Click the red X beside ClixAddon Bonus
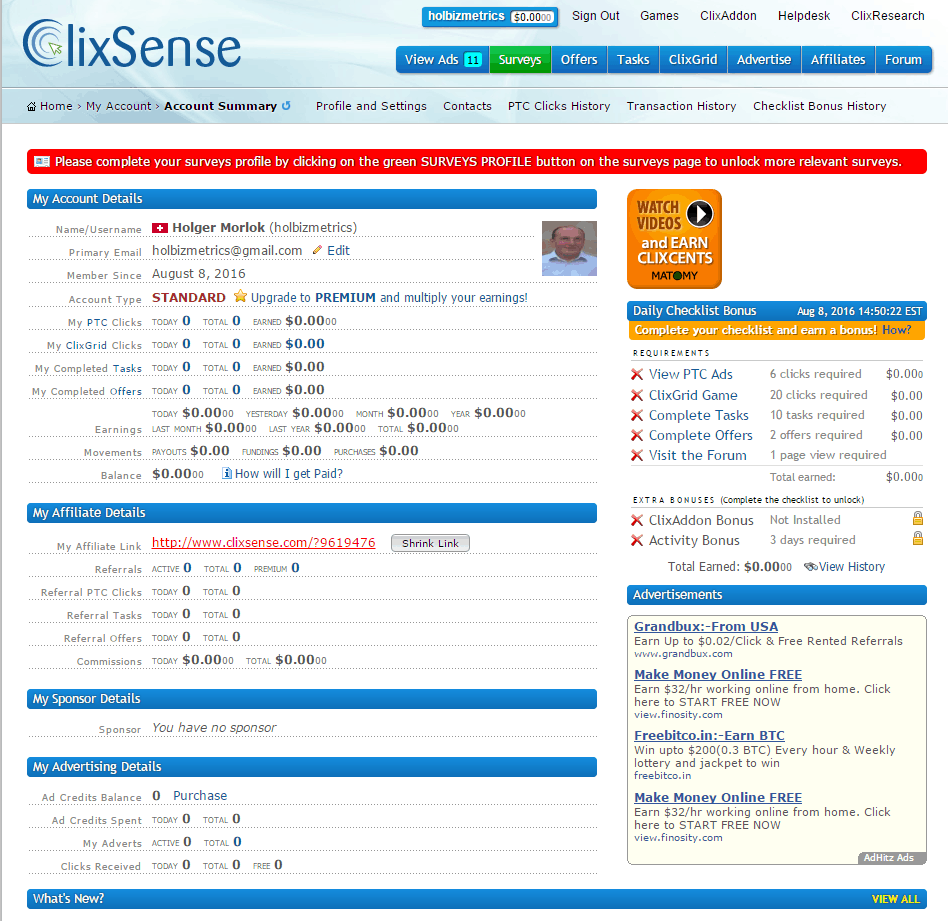The width and height of the screenshot is (948, 921). [637, 520]
